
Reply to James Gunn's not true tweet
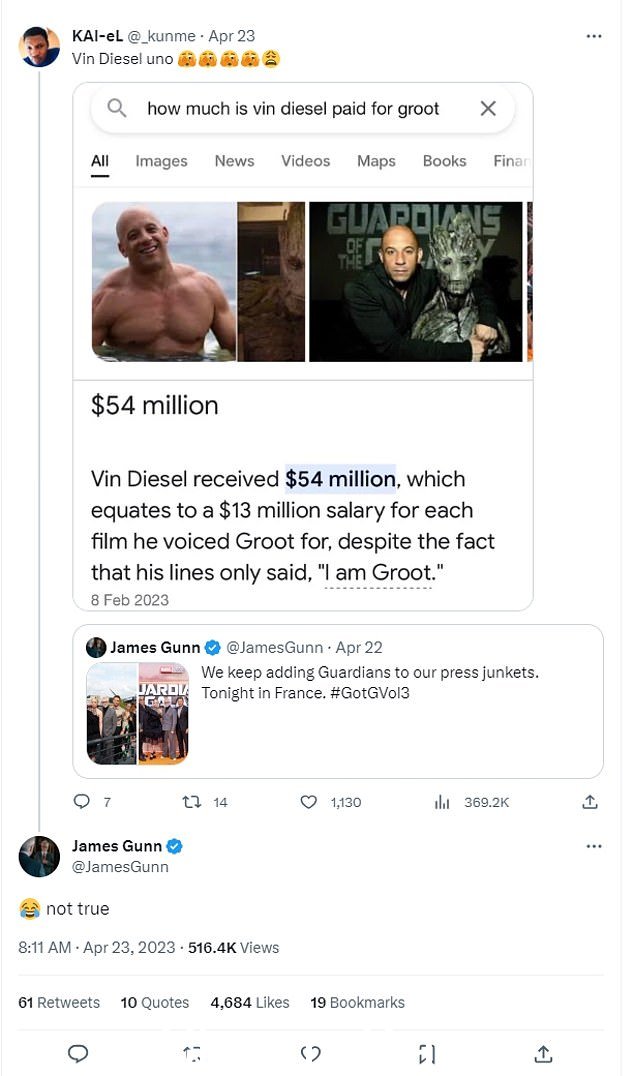click(78, 1053)
